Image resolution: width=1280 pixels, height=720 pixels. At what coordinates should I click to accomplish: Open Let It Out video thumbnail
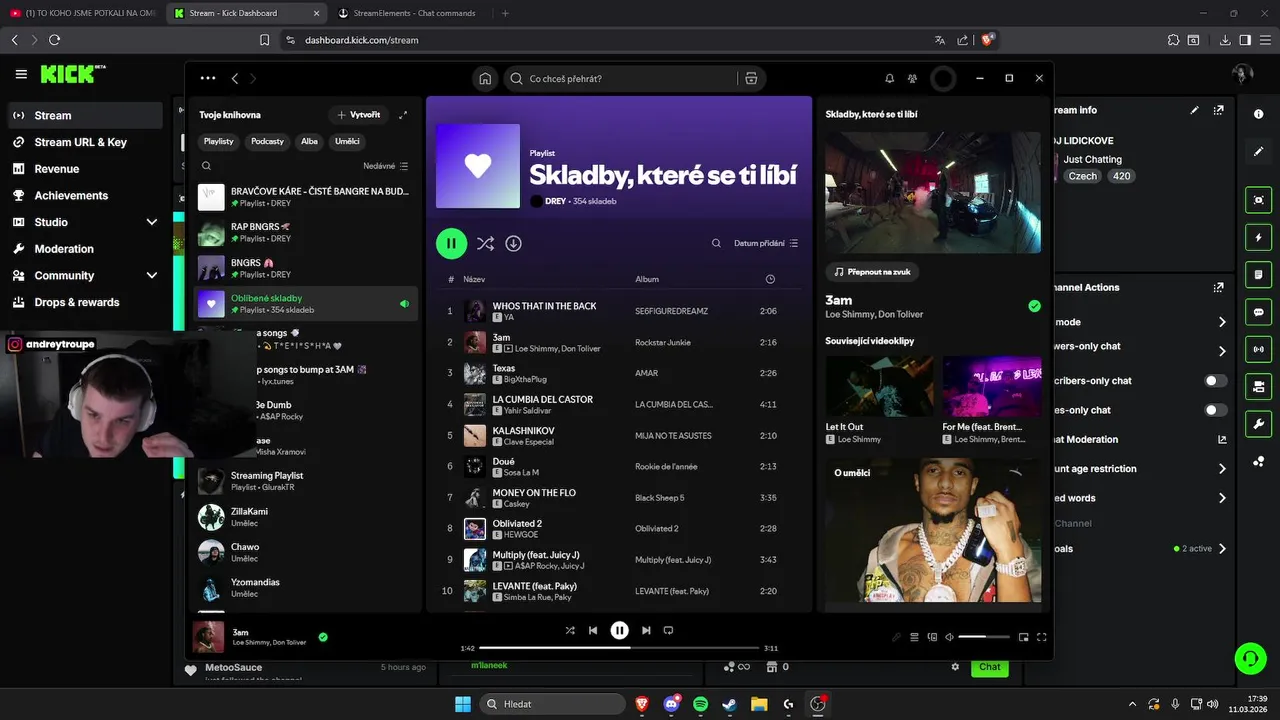tap(879, 386)
